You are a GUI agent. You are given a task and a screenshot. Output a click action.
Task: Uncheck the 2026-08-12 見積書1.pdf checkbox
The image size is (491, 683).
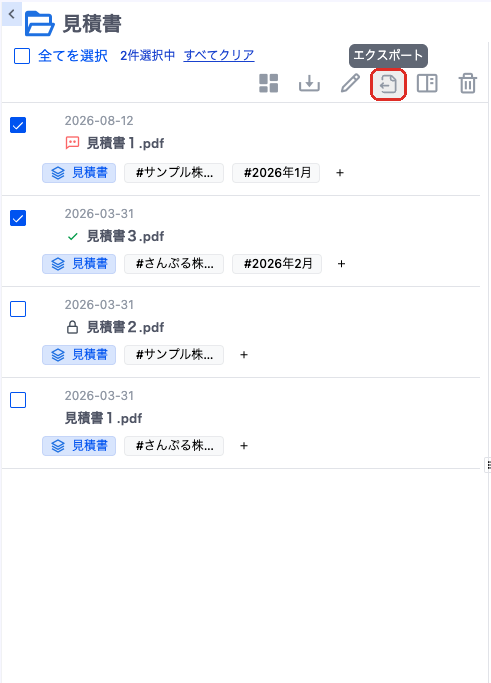click(x=18, y=125)
